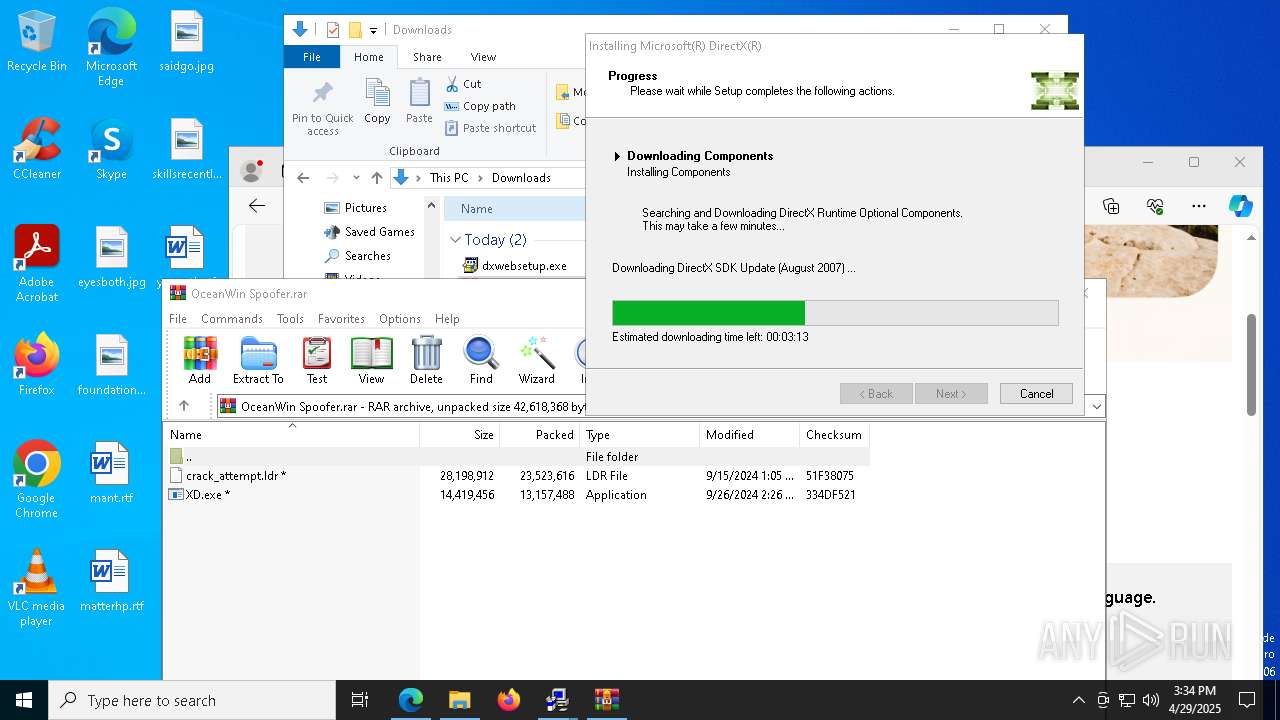Select mant.rtf desktop file
Viewport: 1280px width, 720px height.
click(x=111, y=473)
